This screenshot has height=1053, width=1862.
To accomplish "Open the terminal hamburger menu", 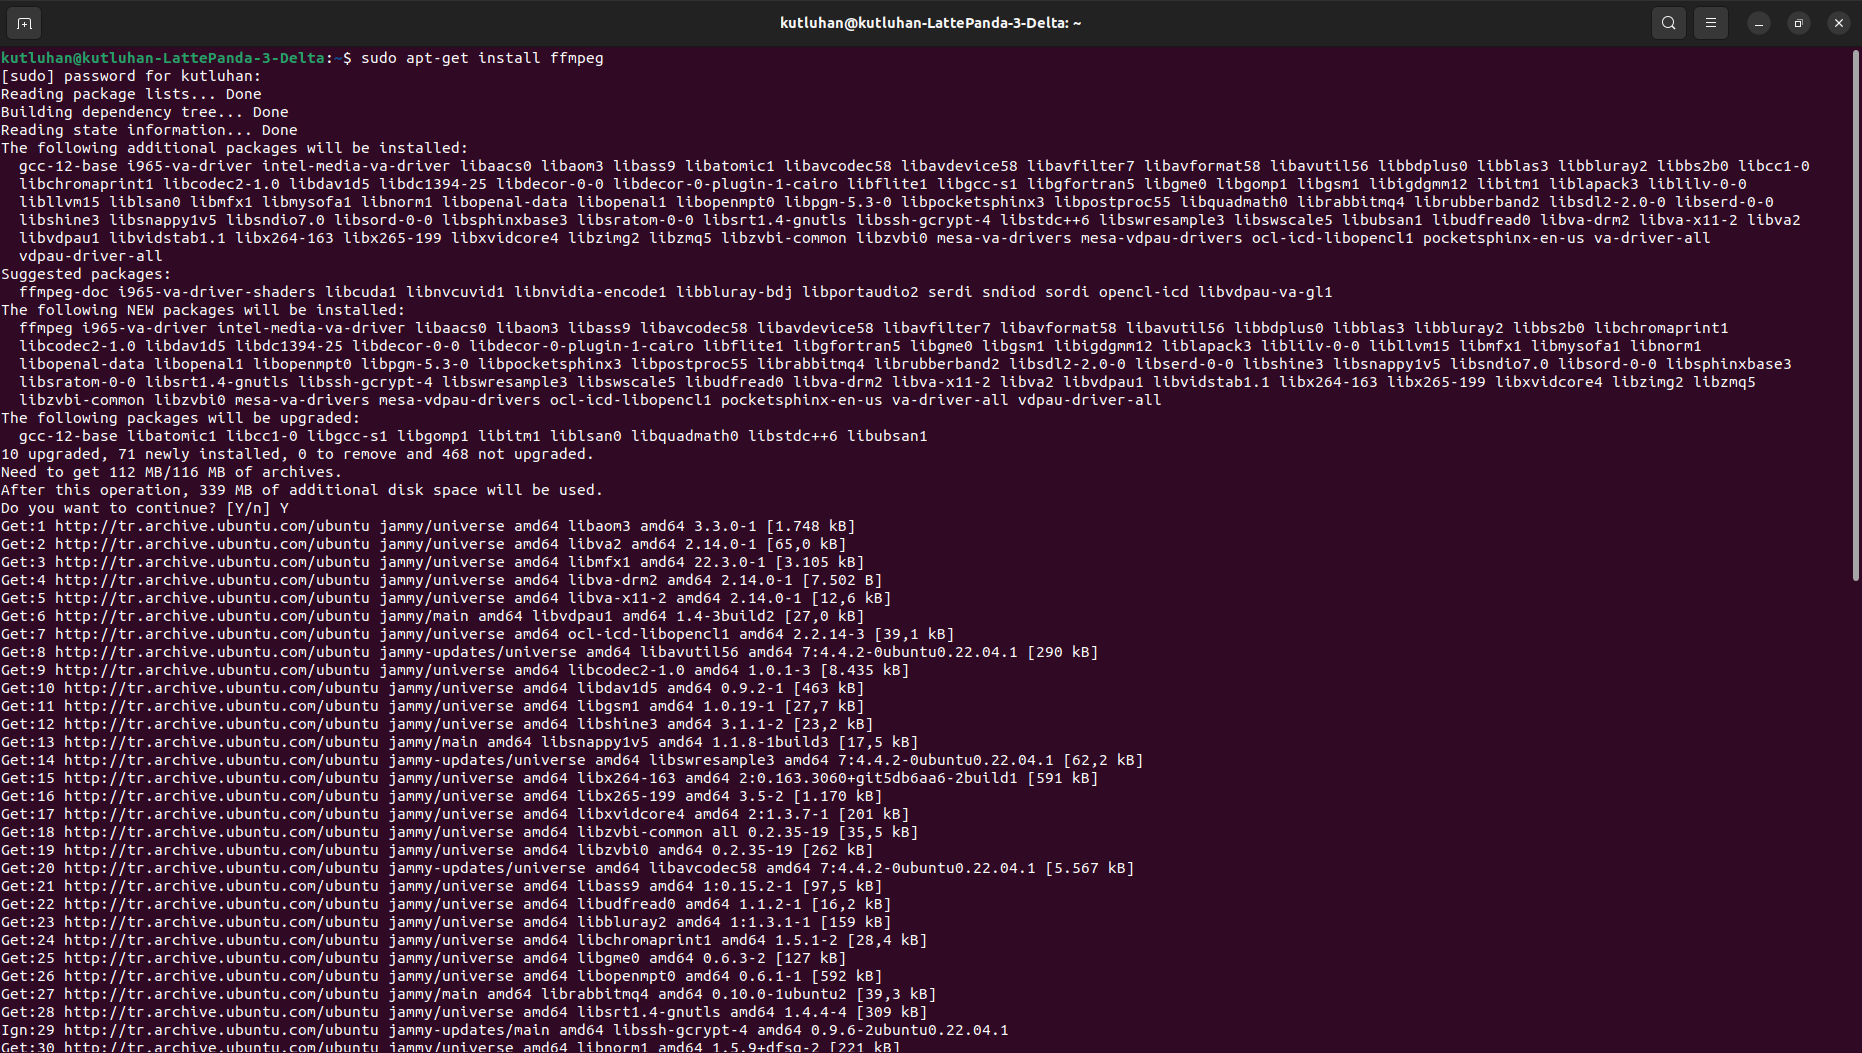I will pyautogui.click(x=1711, y=23).
